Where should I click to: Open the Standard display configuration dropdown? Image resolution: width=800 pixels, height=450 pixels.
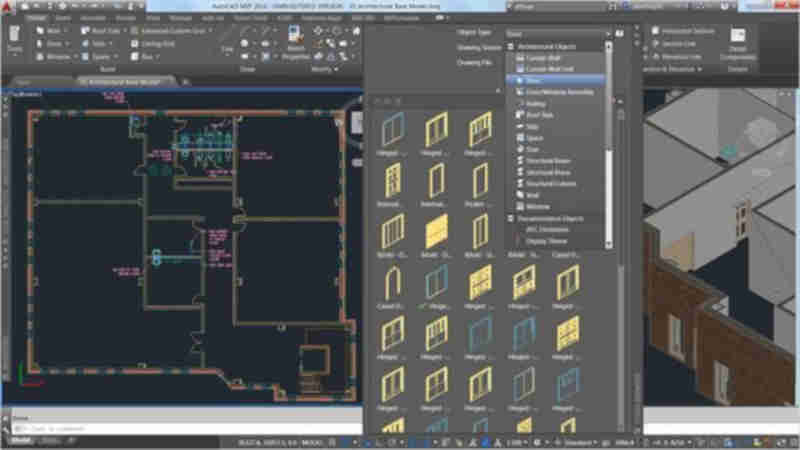582,443
